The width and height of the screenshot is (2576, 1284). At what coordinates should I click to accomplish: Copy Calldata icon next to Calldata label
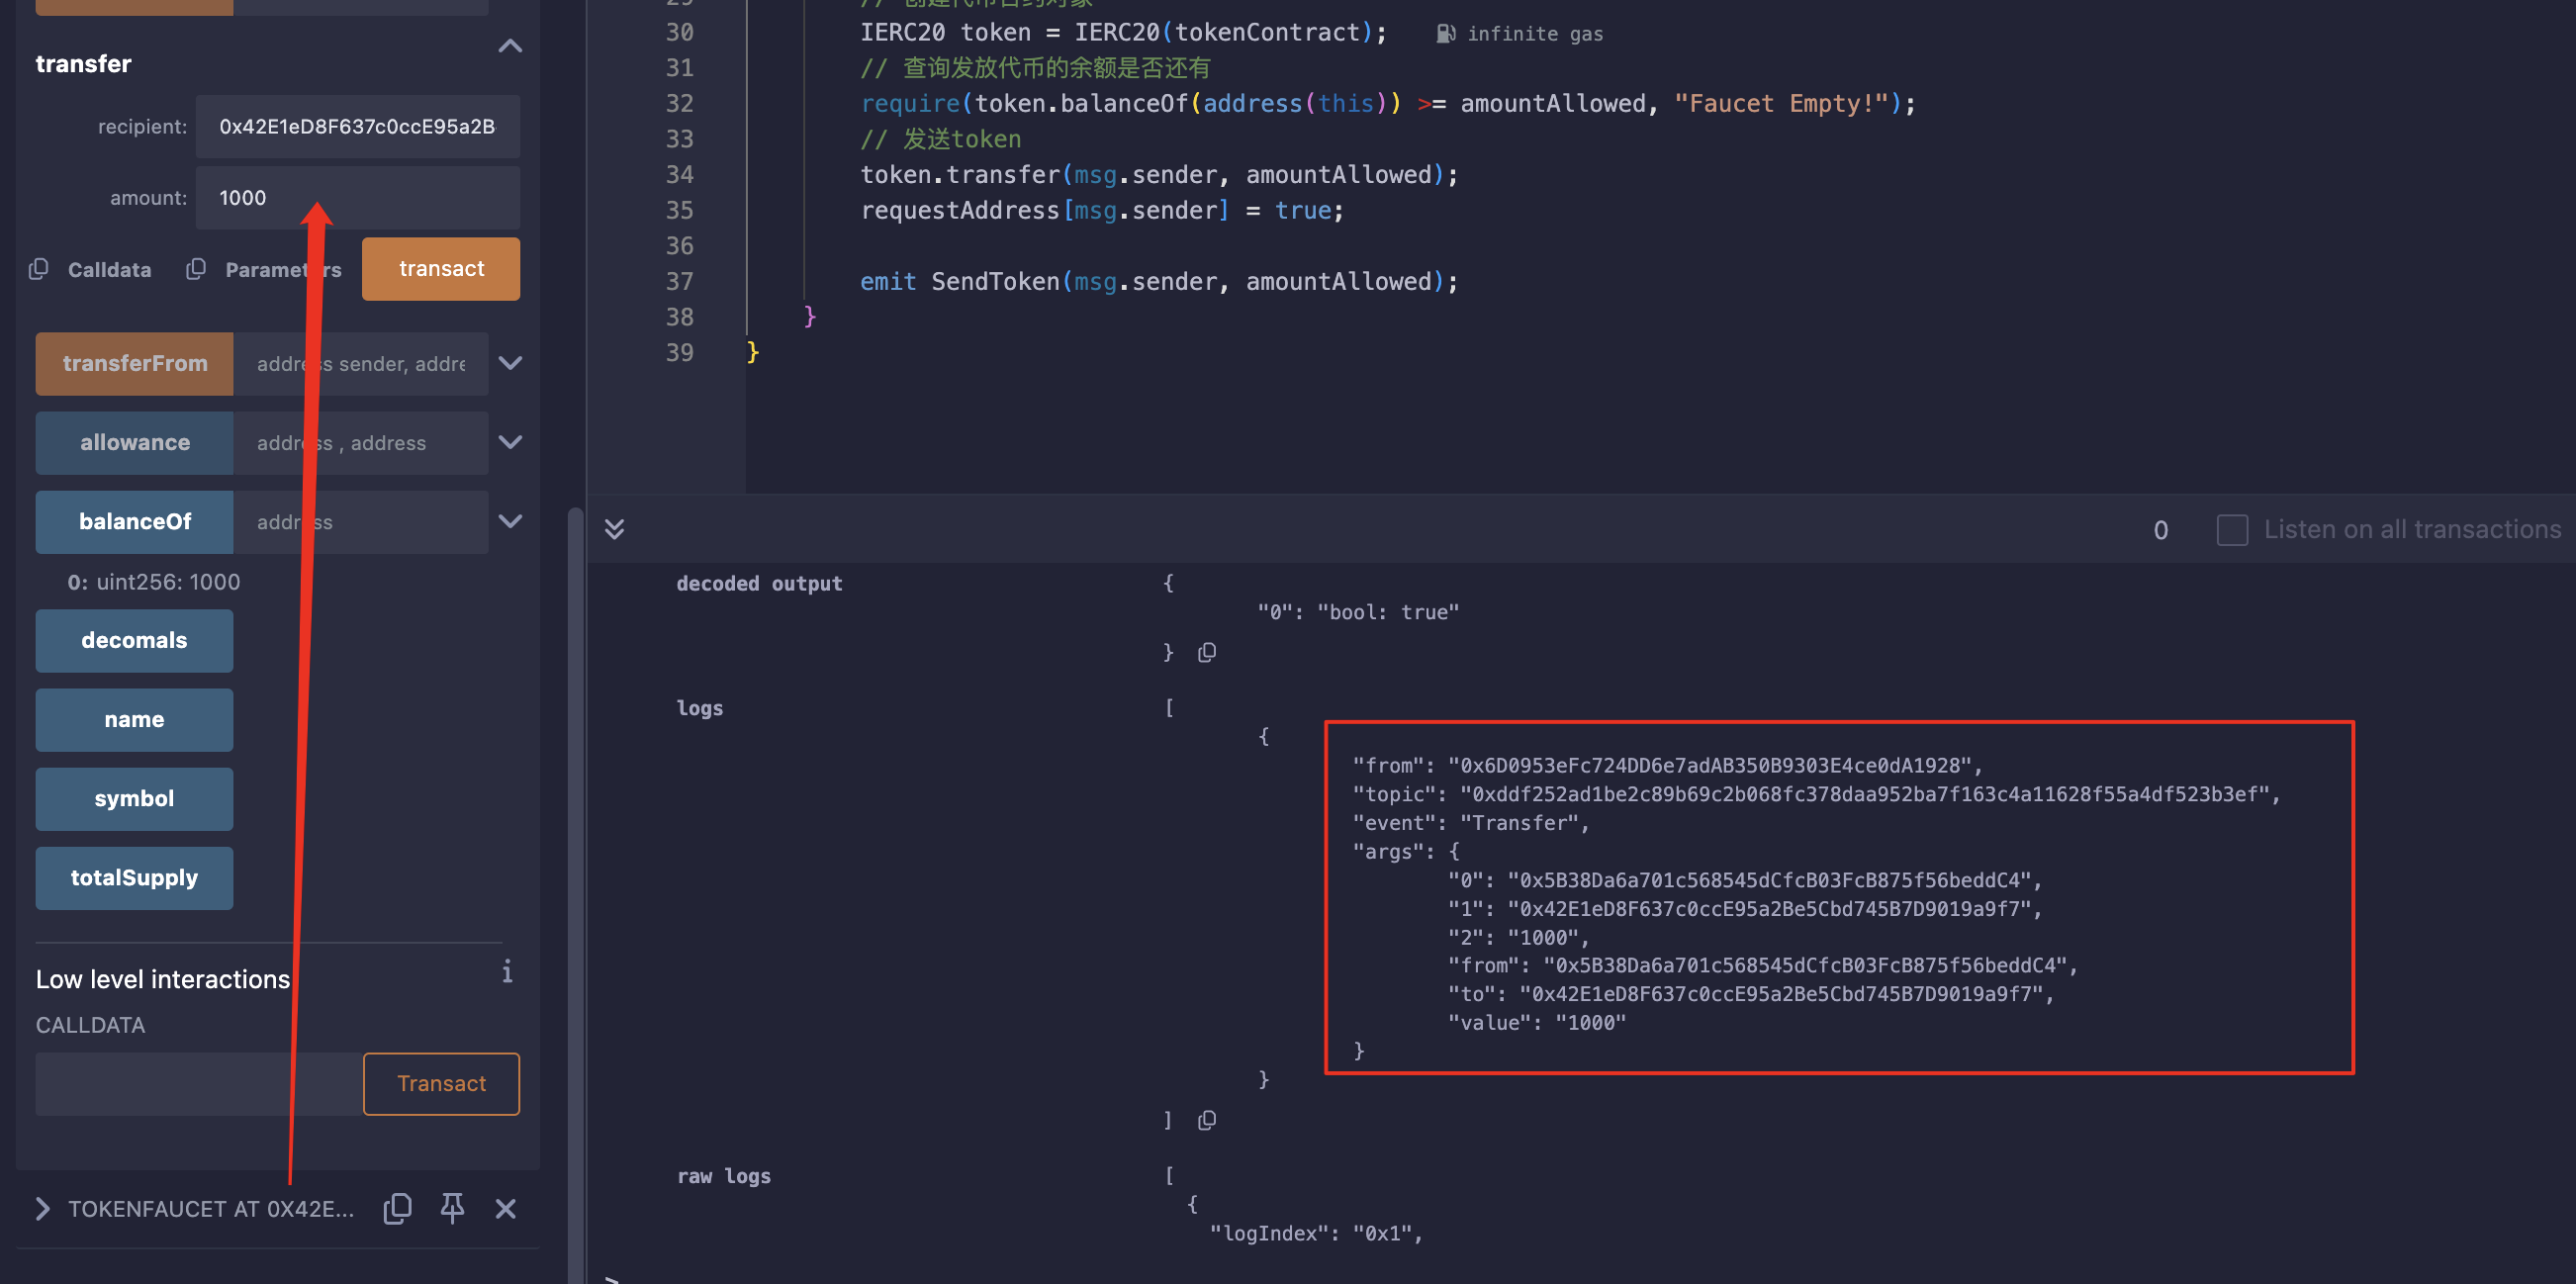[38, 269]
